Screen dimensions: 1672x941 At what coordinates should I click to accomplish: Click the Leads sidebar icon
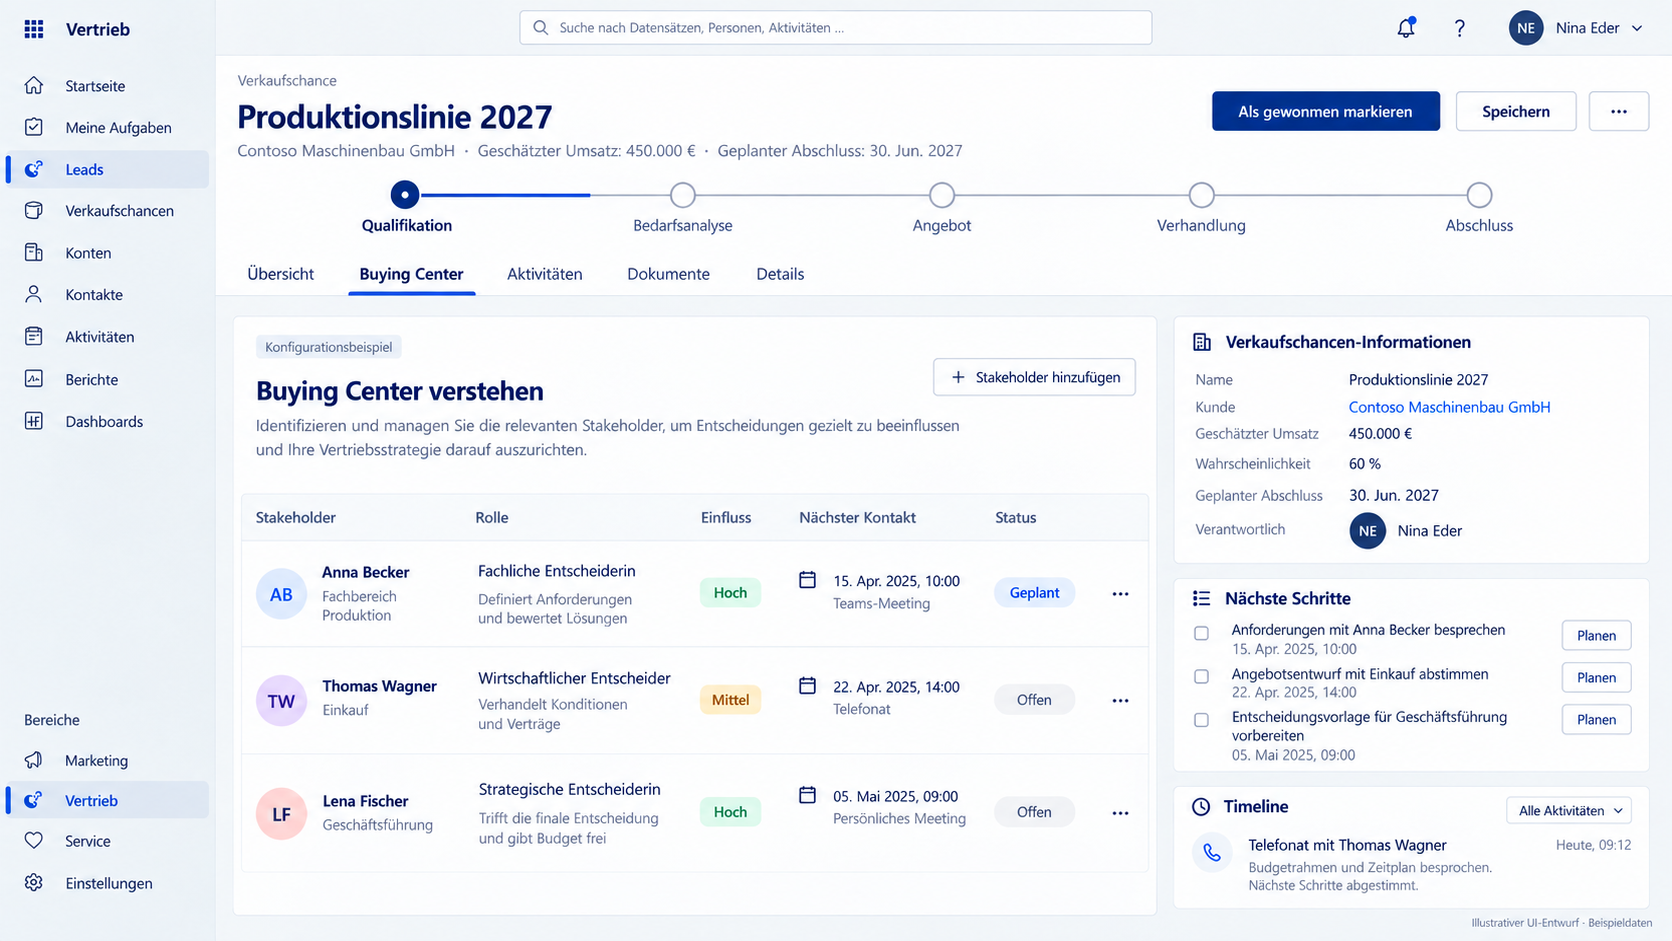(34, 169)
